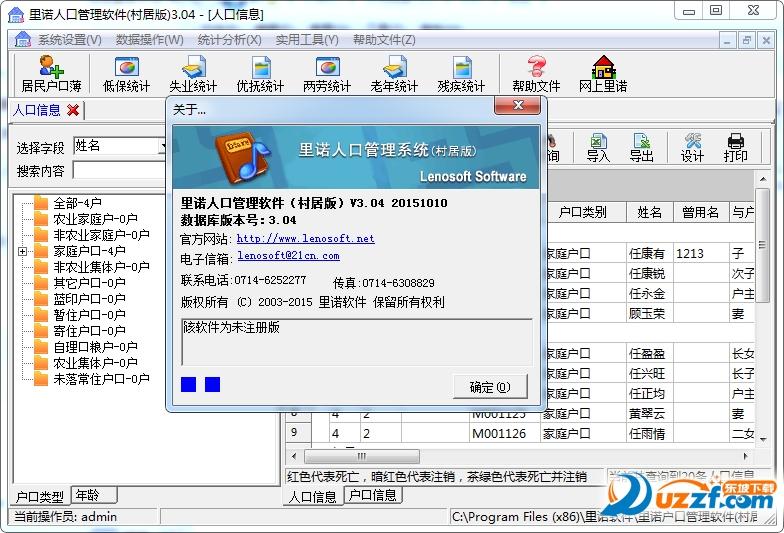Close the 人口信息 tab with red X
The height and width of the screenshot is (533, 784).
click(x=73, y=110)
